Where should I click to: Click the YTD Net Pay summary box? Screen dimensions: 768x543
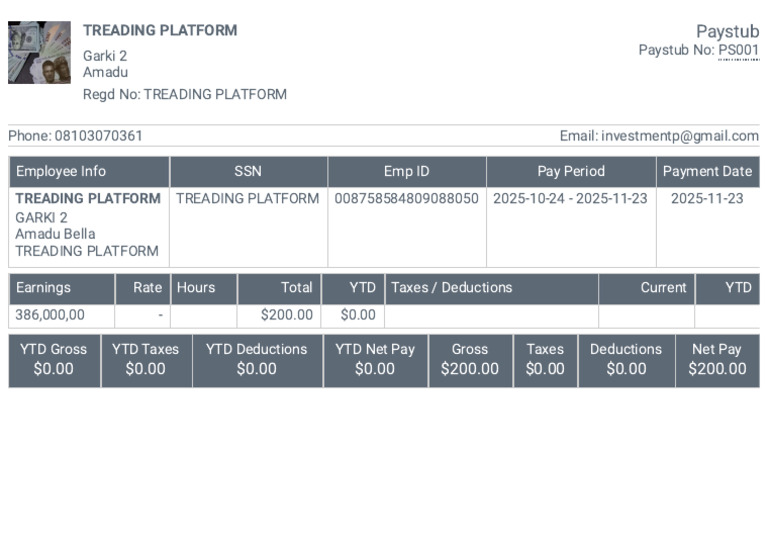point(375,361)
